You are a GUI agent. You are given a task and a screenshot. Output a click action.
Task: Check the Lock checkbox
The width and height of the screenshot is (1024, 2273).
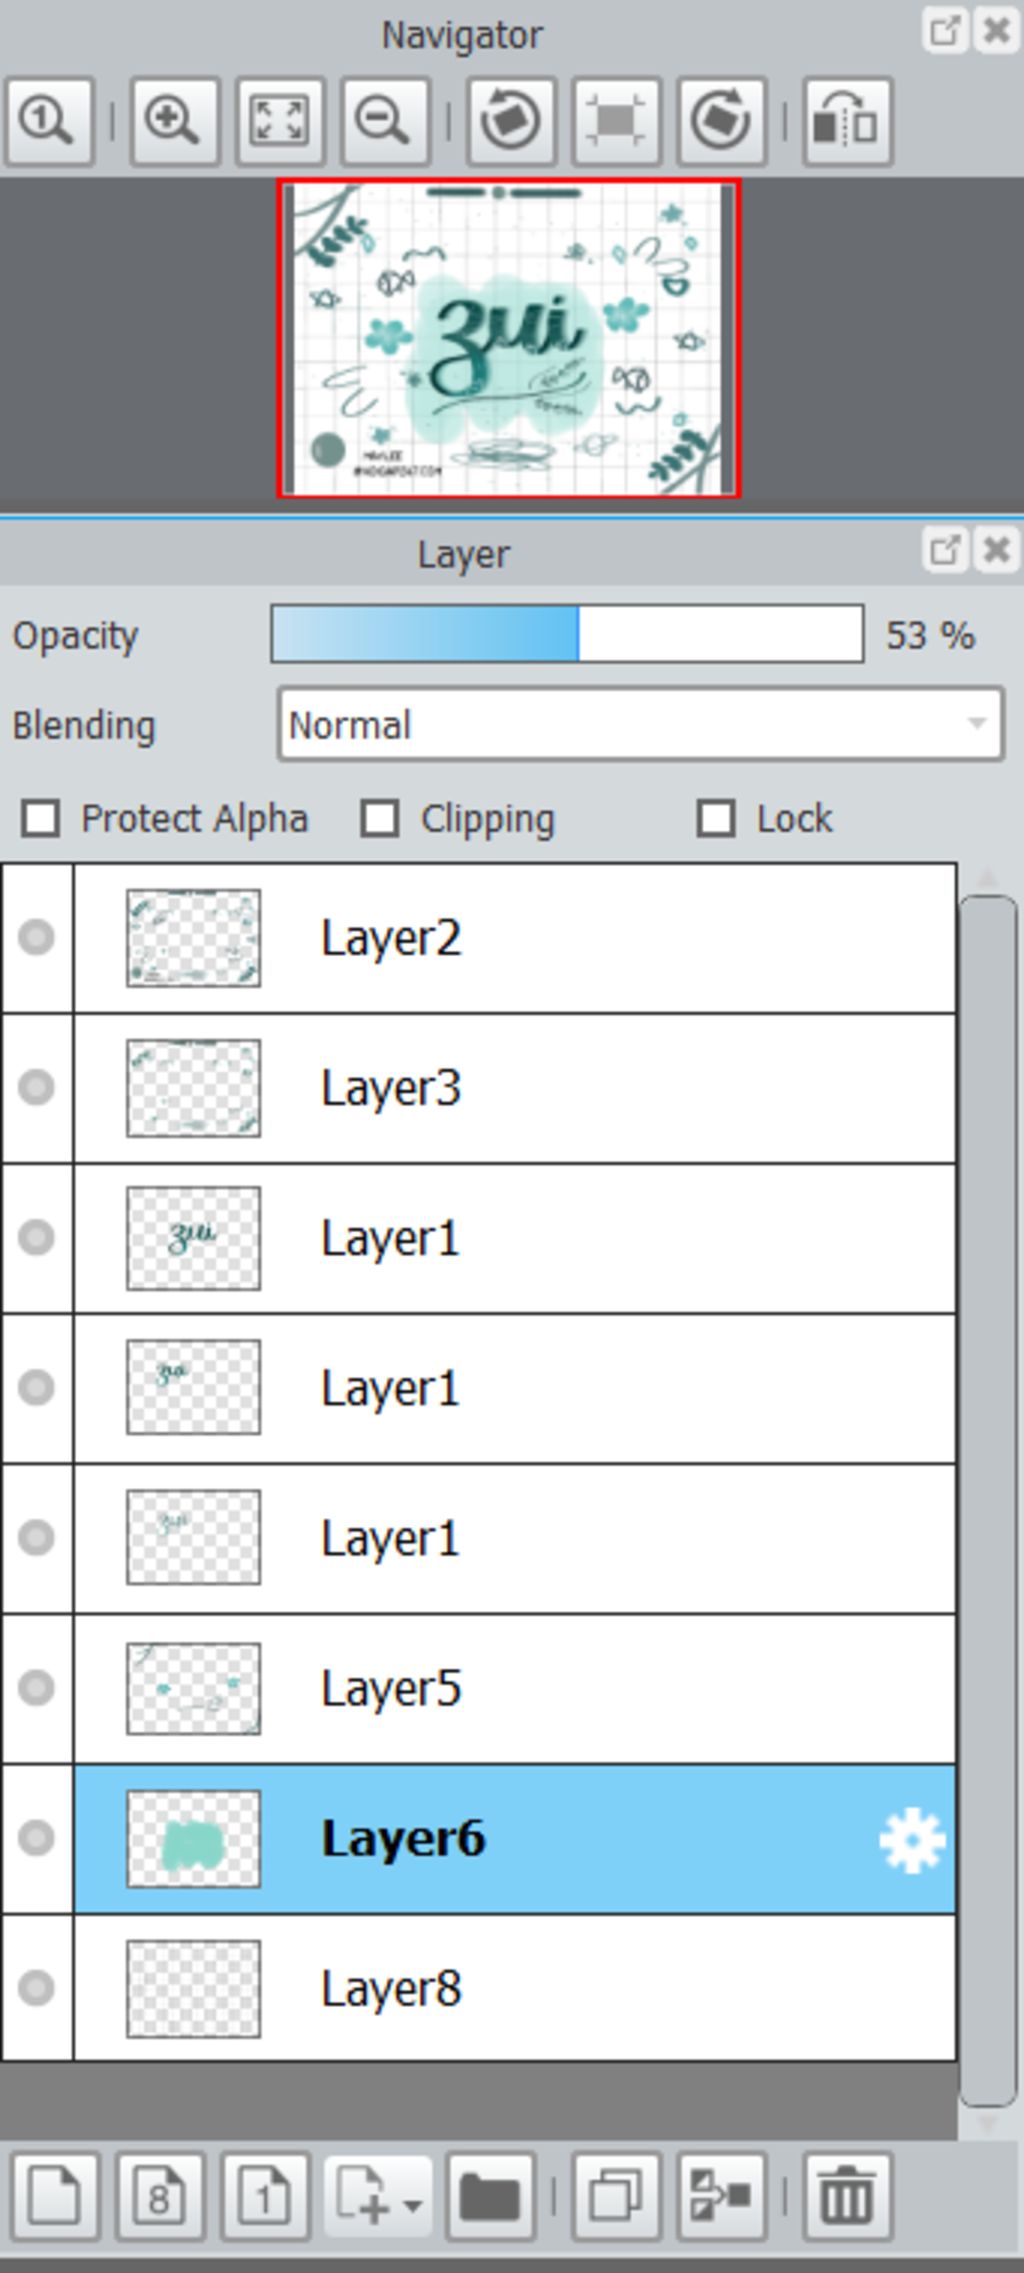coord(716,818)
